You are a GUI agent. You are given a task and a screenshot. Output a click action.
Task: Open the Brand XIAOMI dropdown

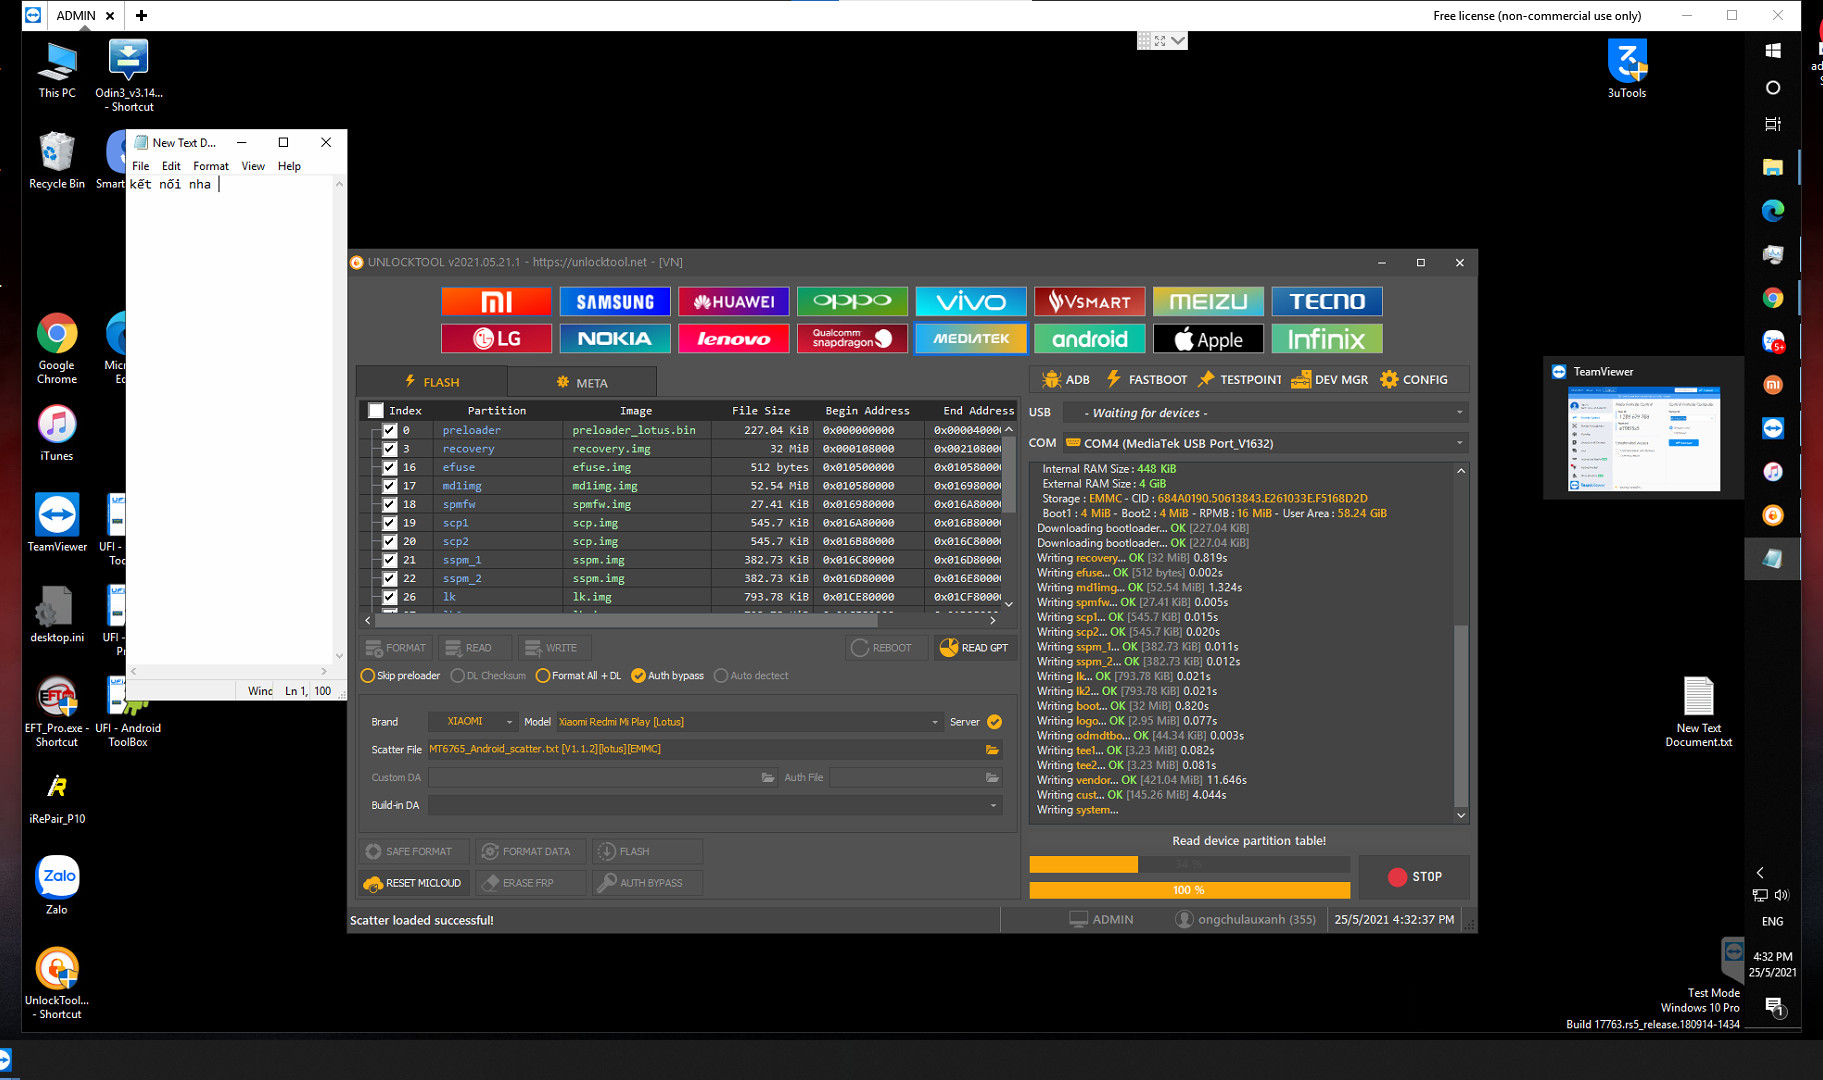coord(472,721)
